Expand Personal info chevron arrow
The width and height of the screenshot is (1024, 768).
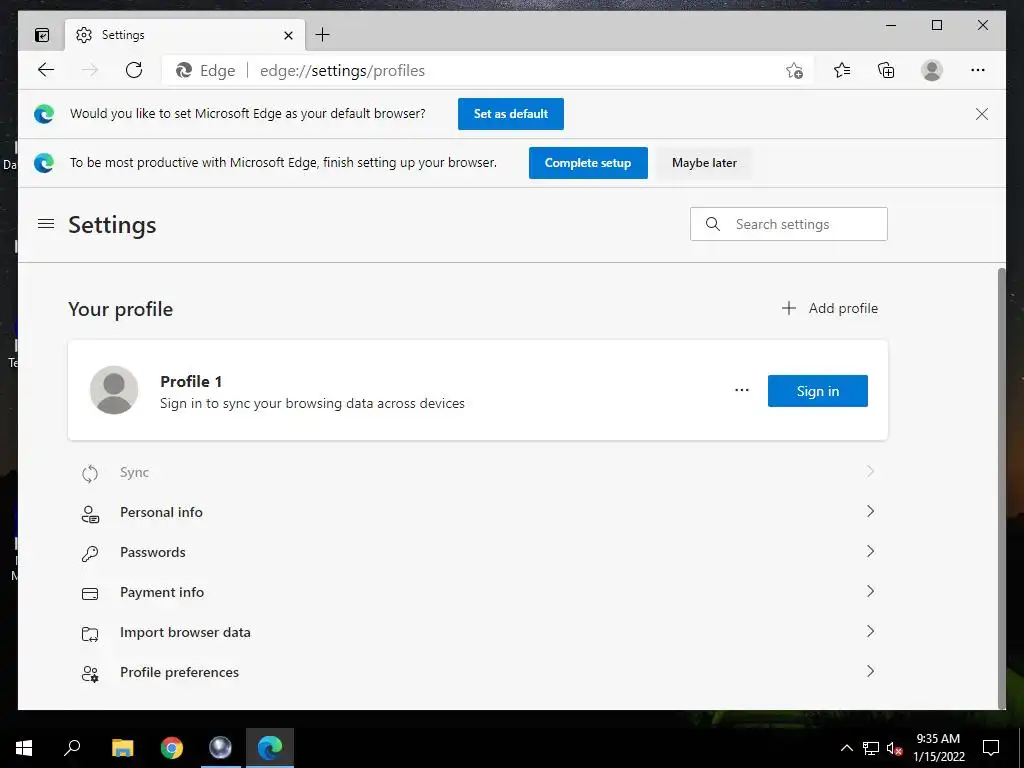tap(870, 511)
